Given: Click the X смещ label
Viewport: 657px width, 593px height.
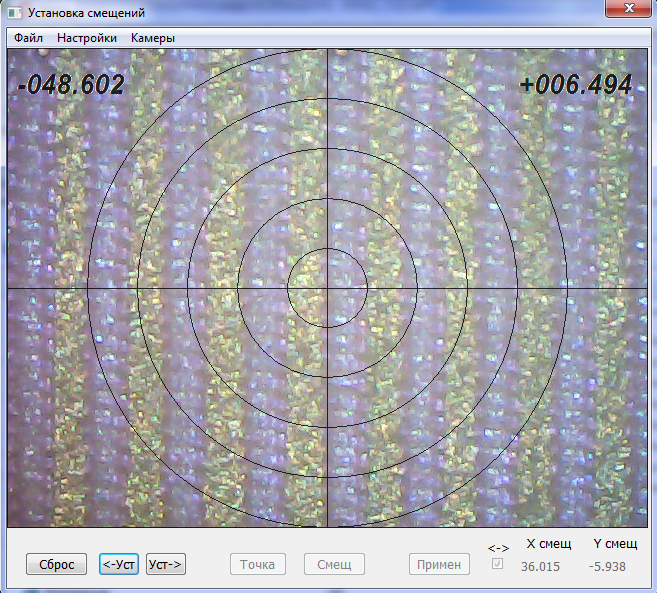Looking at the screenshot, I should click(548, 544).
